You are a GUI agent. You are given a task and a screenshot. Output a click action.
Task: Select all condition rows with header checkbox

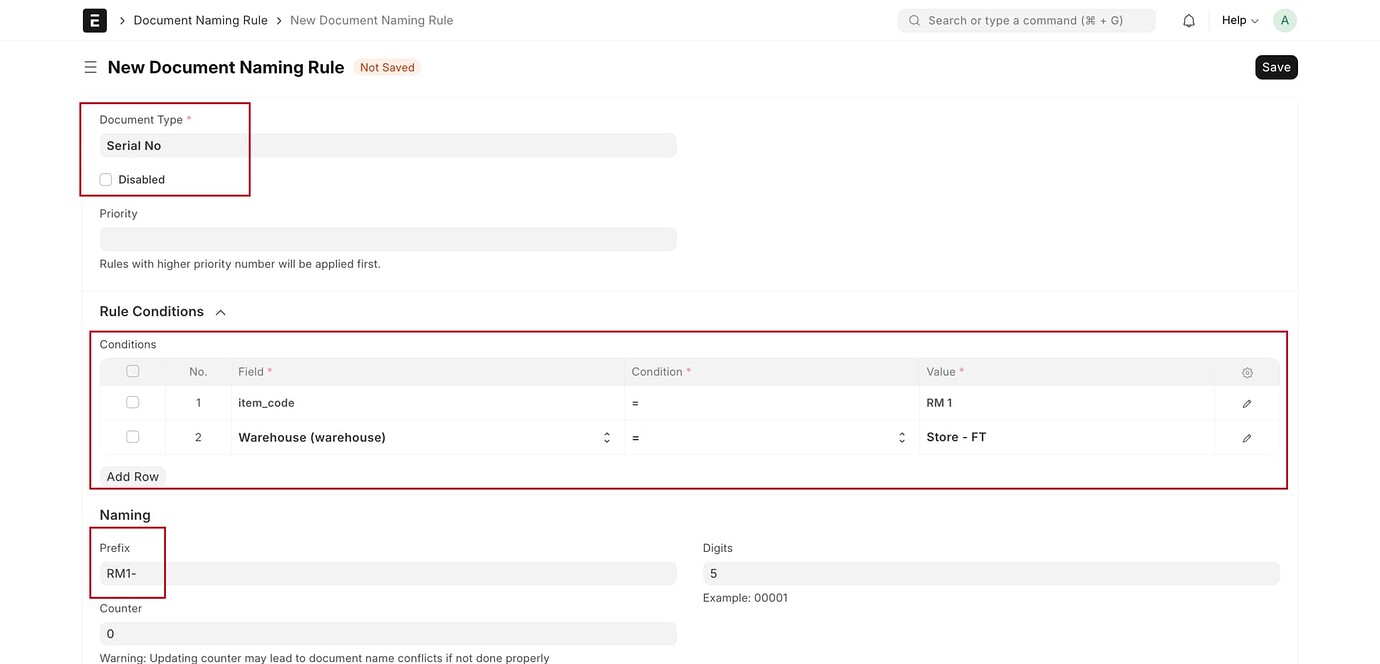tap(132, 369)
